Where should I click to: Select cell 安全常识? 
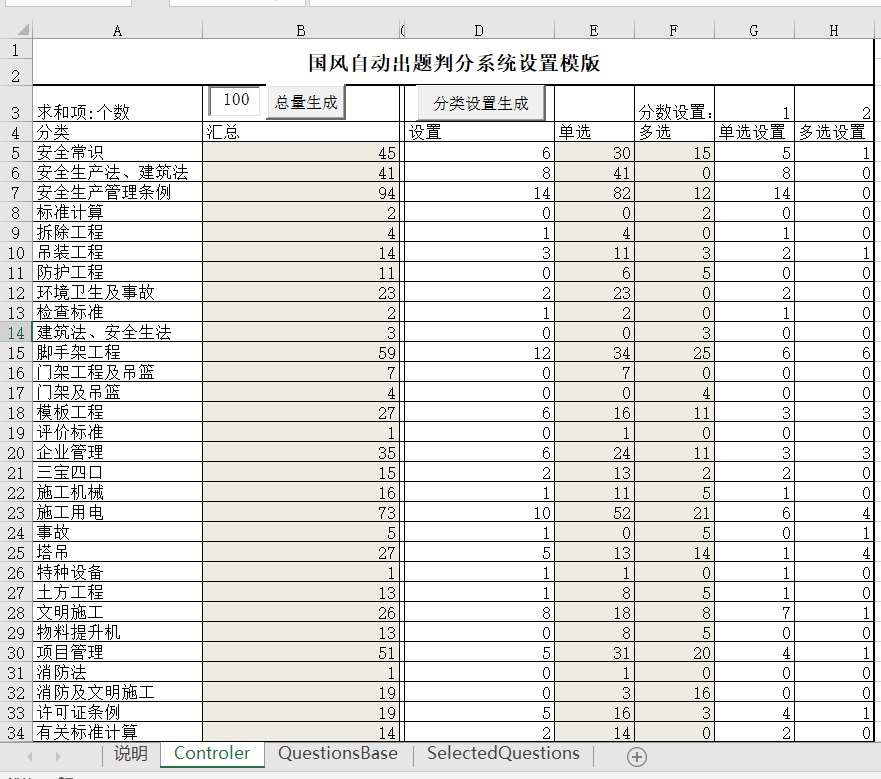[117, 152]
